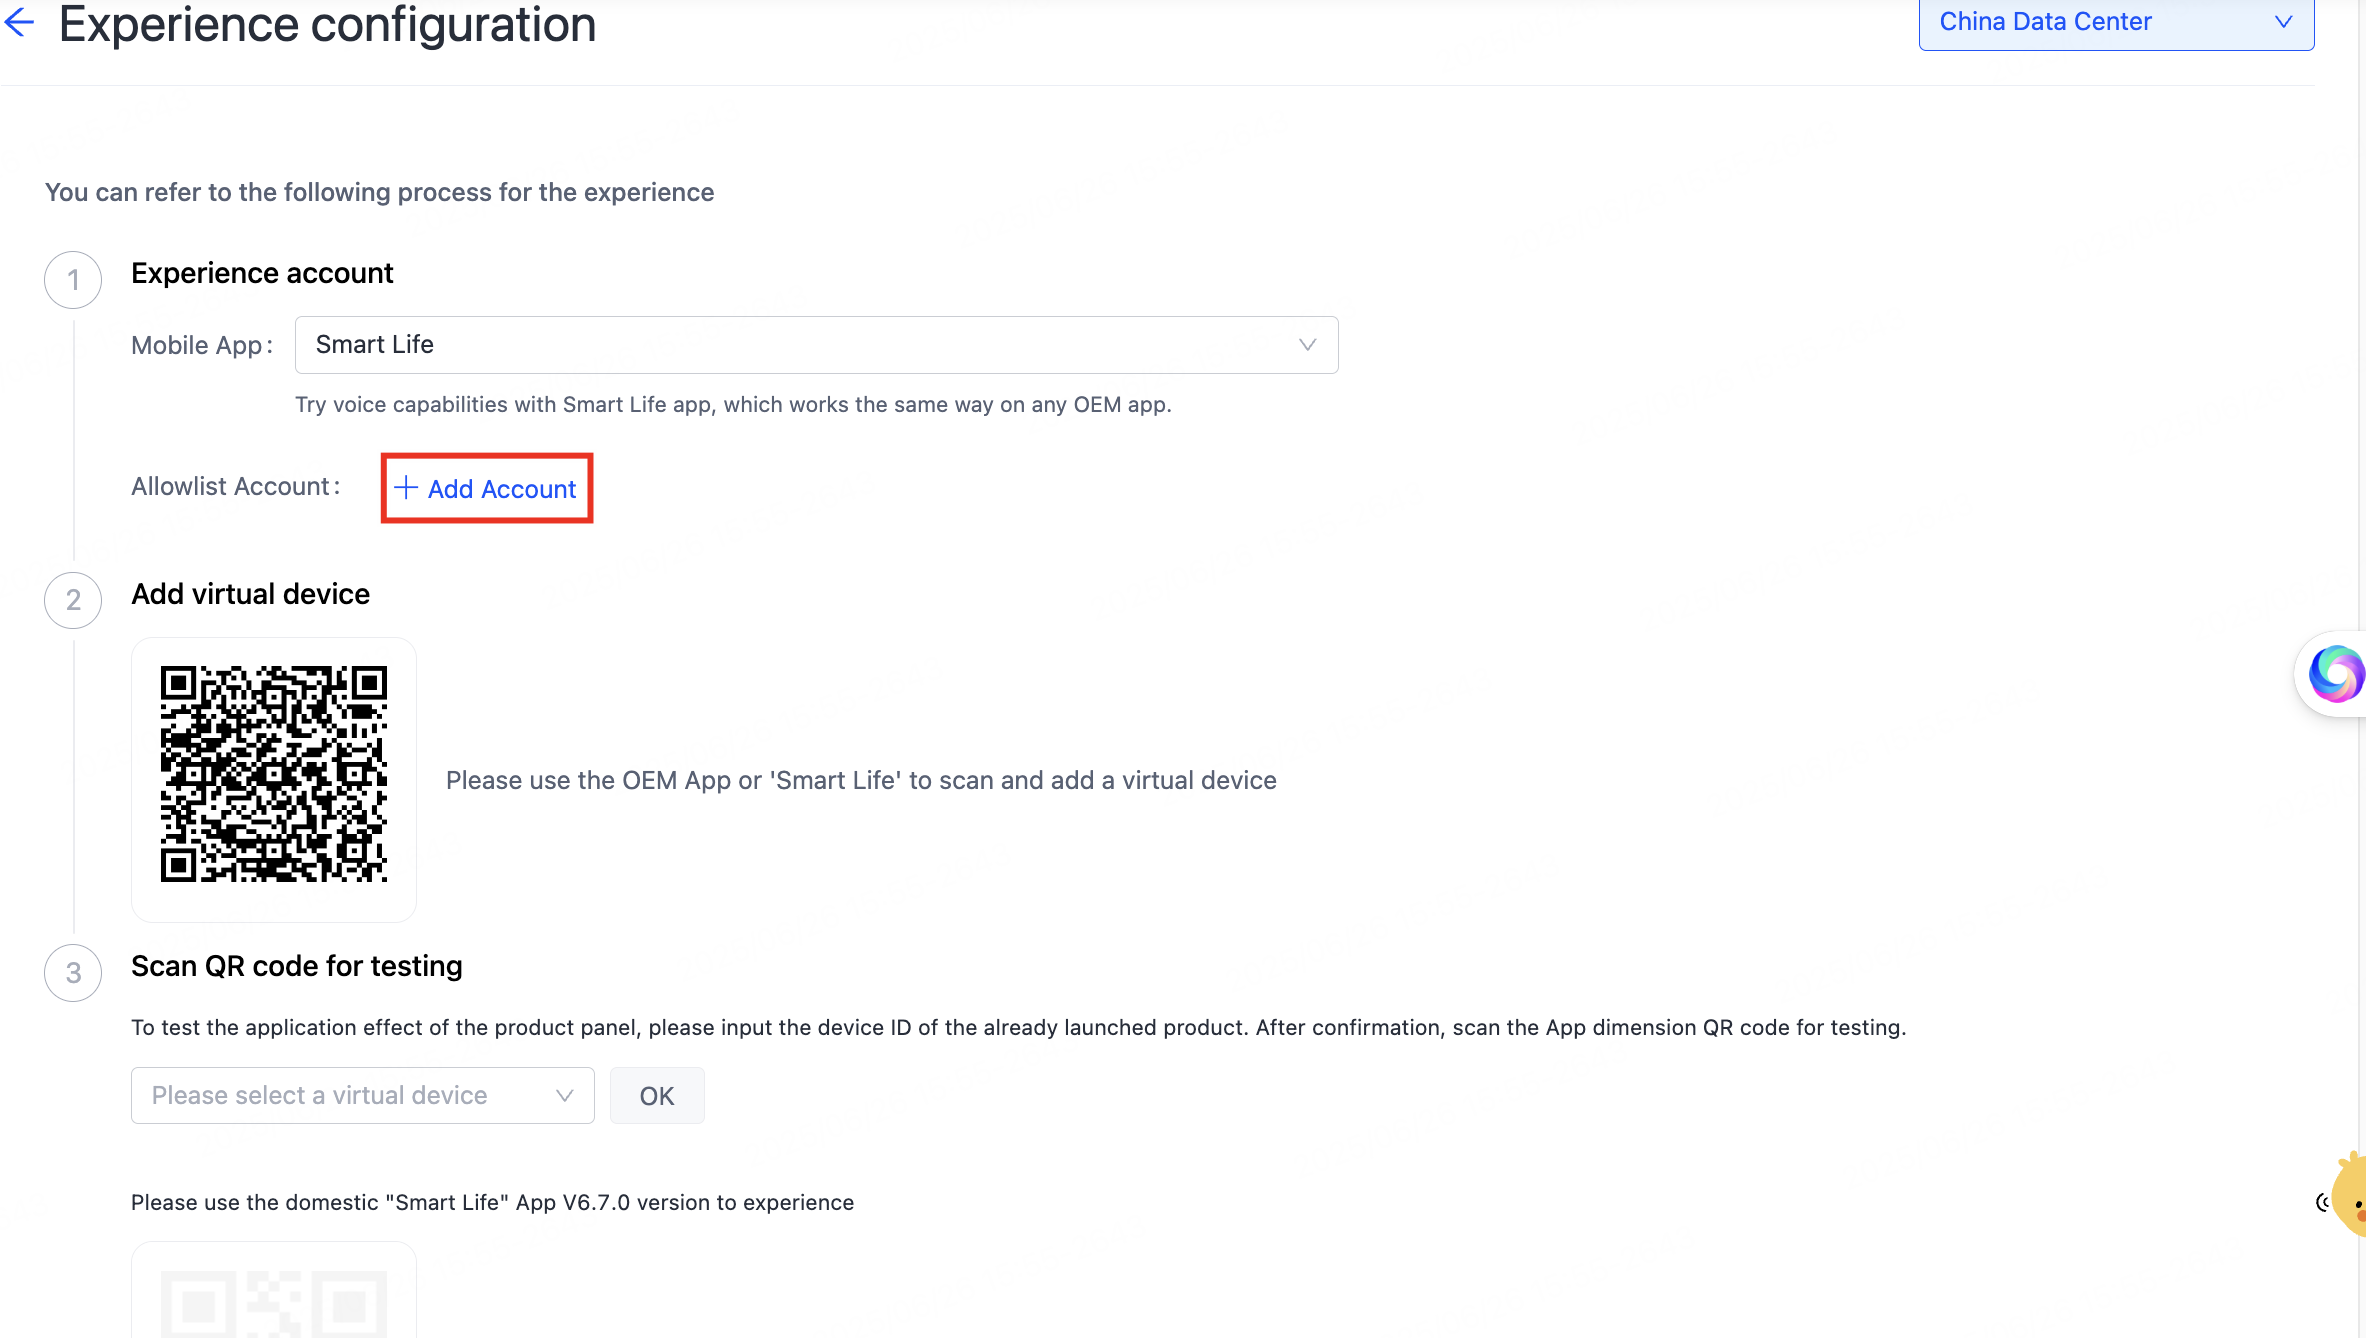Click the chevron on the data center selector
The height and width of the screenshot is (1338, 2366).
pos(2283,22)
